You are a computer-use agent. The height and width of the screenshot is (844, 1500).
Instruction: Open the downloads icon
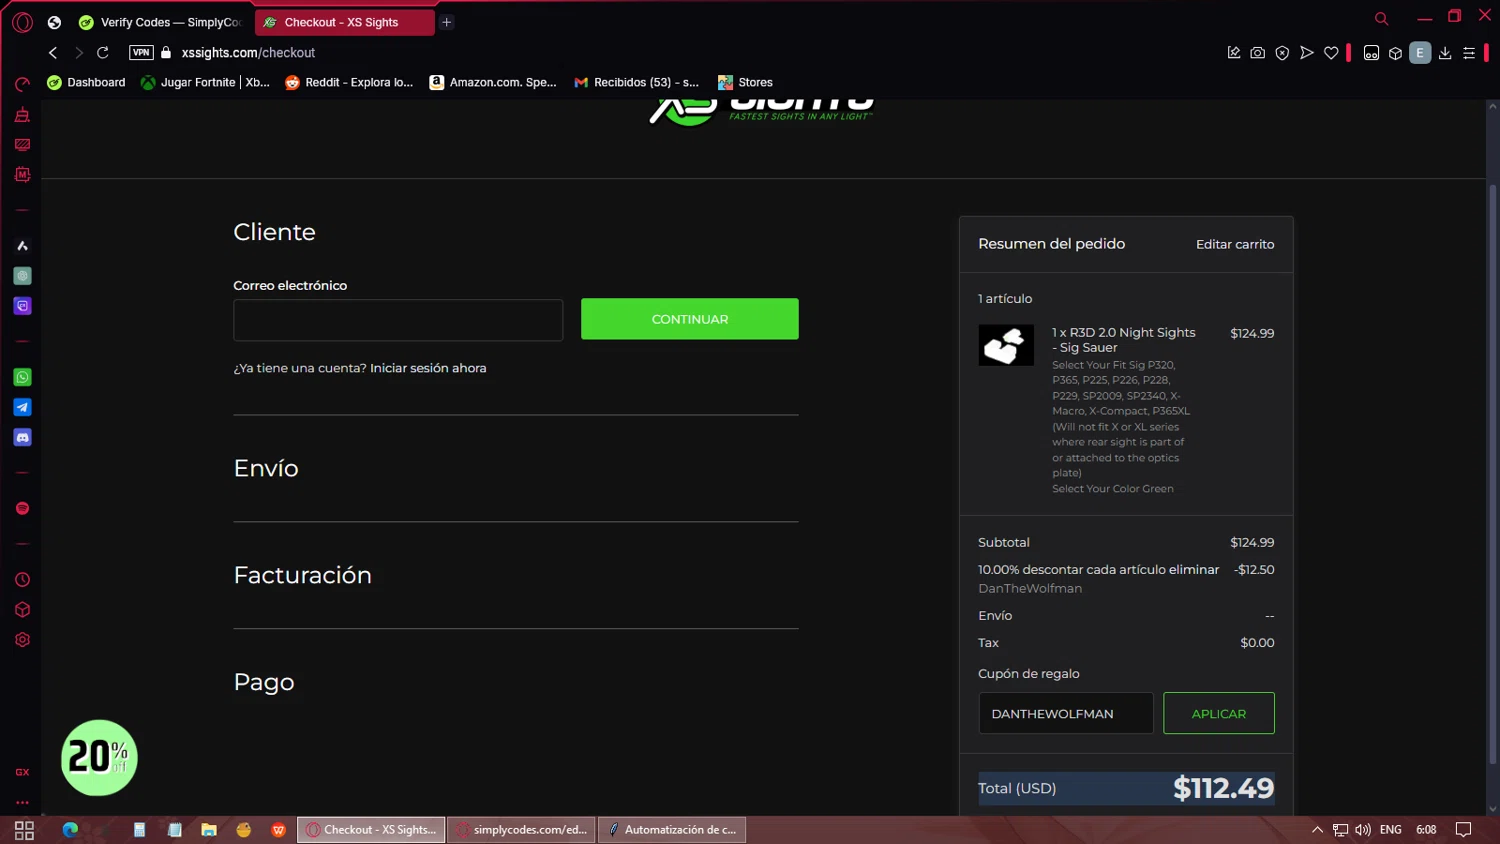(x=1445, y=53)
